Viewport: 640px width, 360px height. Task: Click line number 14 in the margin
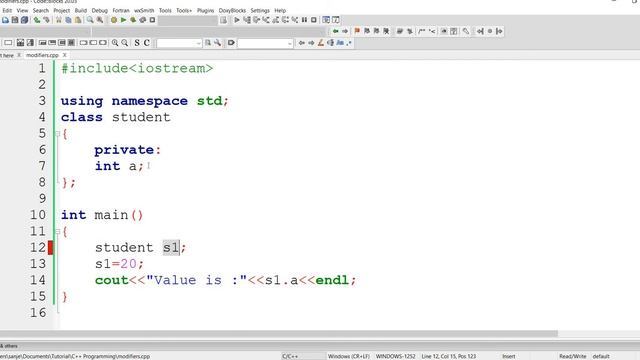38,280
